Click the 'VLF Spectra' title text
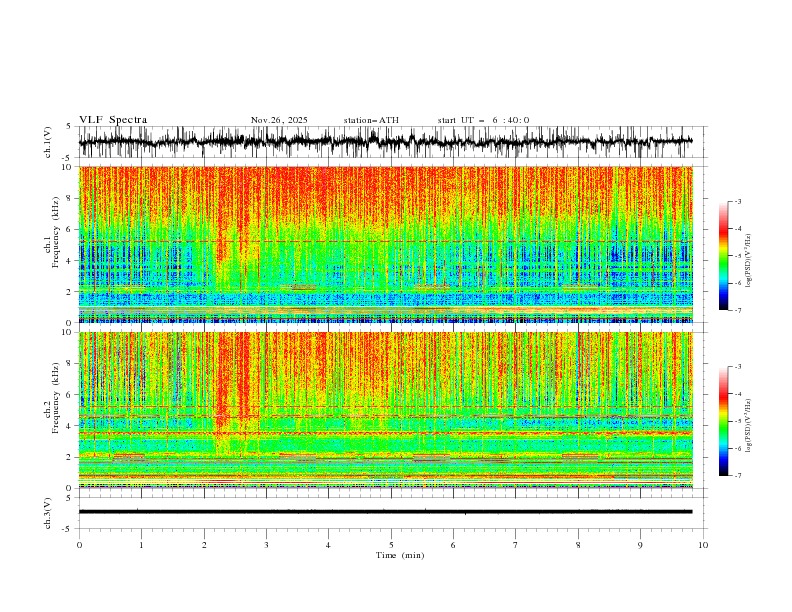The image size is (792, 612). [x=113, y=120]
